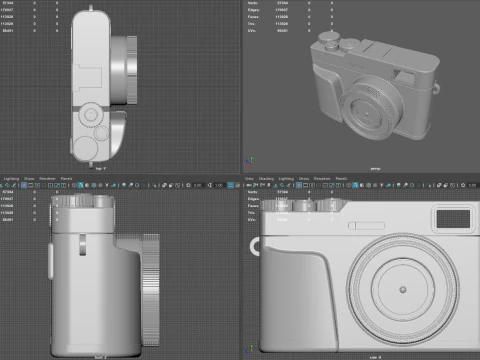Image resolution: width=480 pixels, height=360 pixels.
Task: Open the Shading menu of the lens-front viewport
Action: (266, 179)
